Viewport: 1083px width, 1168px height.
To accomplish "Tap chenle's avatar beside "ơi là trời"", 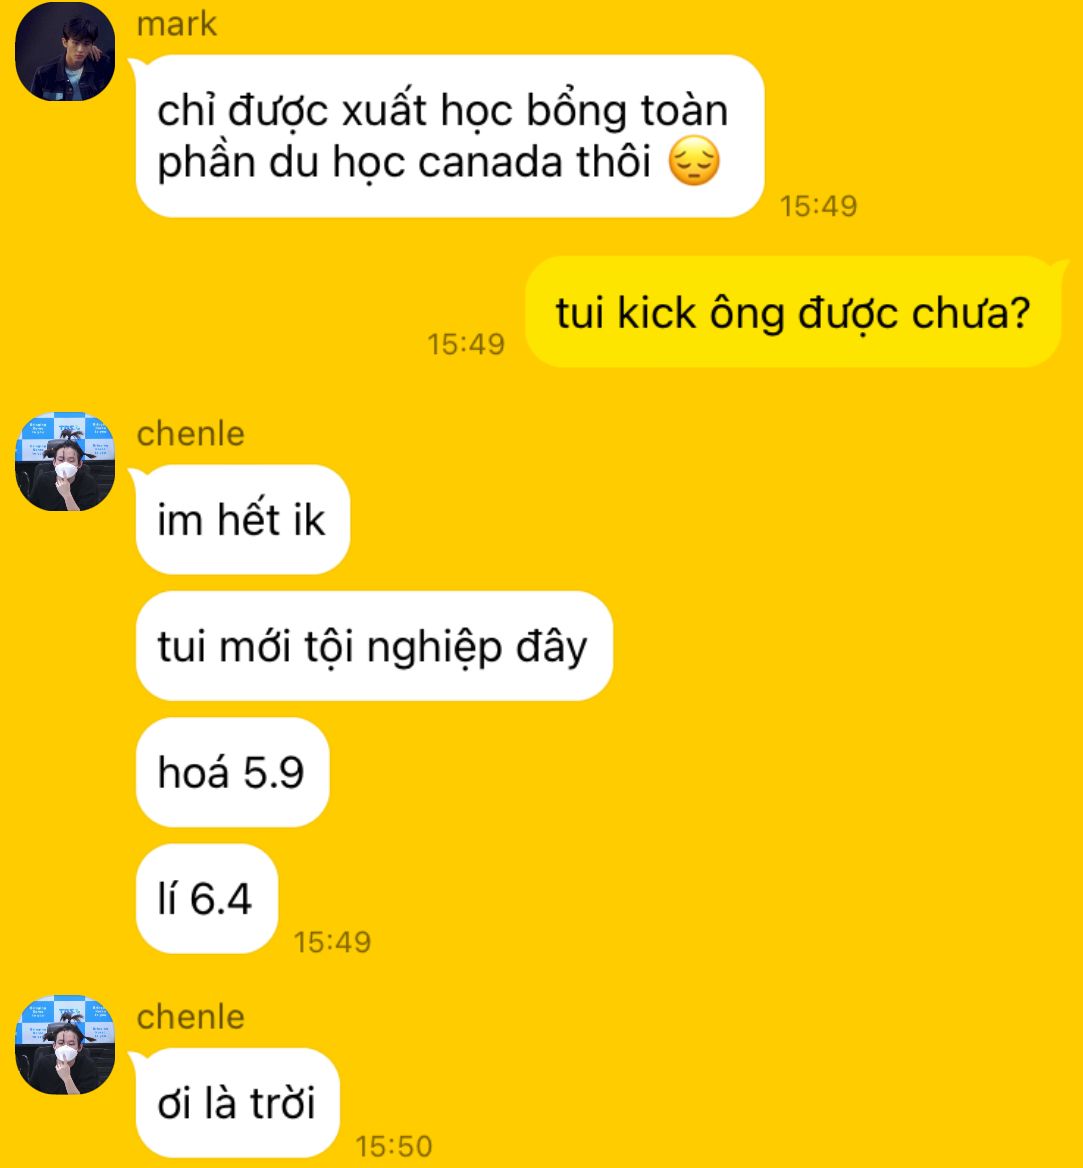I will pyautogui.click(x=65, y=1044).
